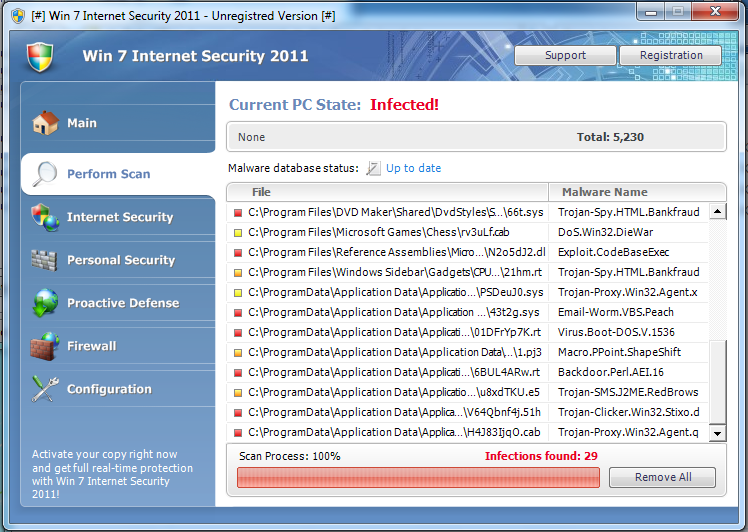Click the house icon beside Main
This screenshot has width=748, height=532.
[45, 123]
